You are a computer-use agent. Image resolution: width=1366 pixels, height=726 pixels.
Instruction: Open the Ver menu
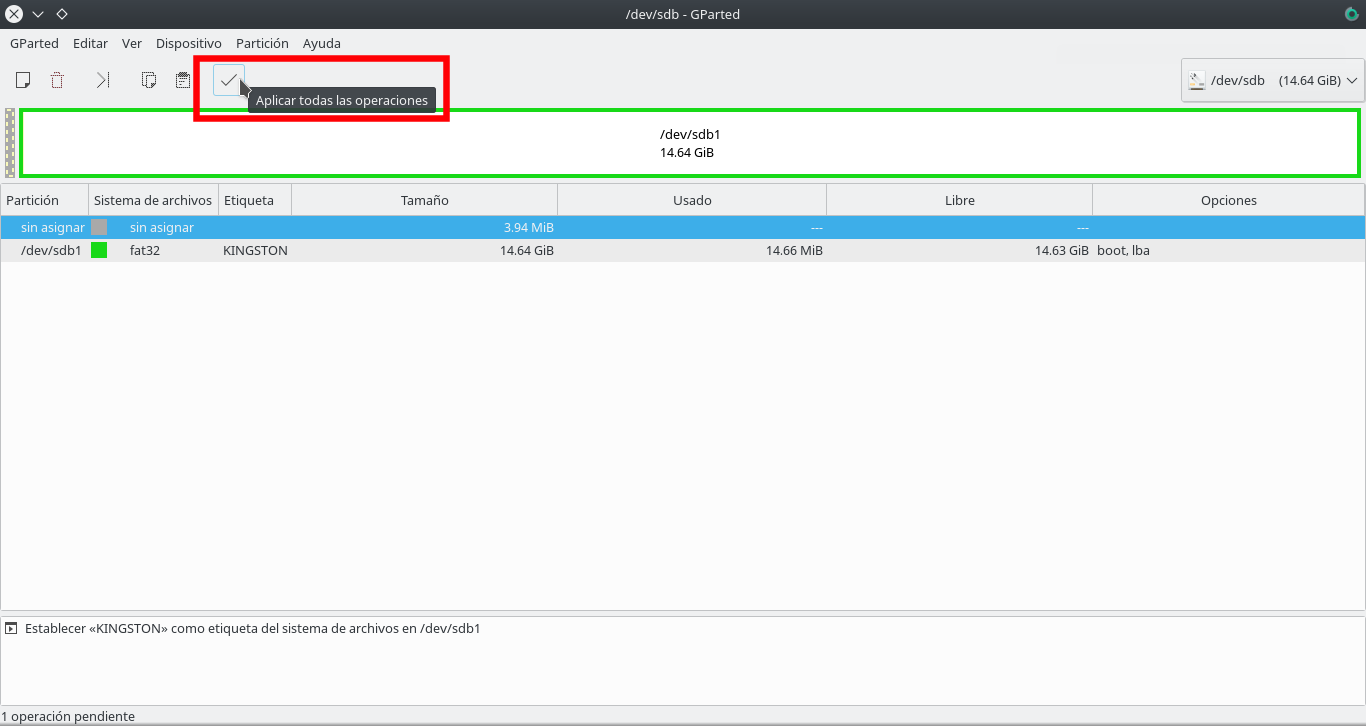coord(132,43)
